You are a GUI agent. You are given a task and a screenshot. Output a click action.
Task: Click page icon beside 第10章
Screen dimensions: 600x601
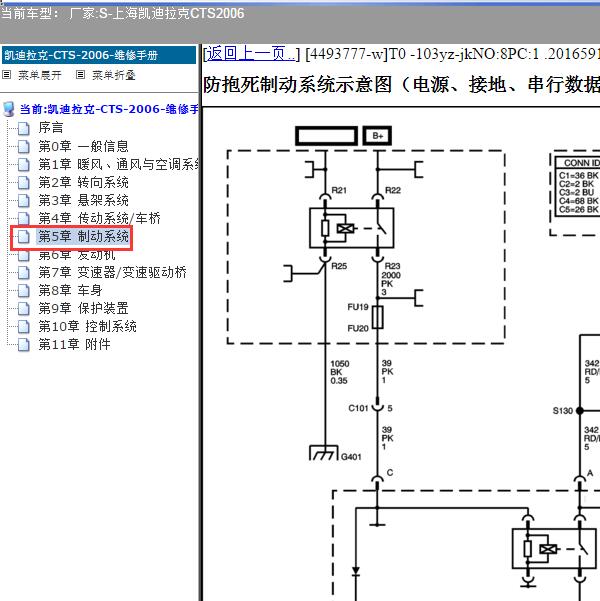[24, 327]
